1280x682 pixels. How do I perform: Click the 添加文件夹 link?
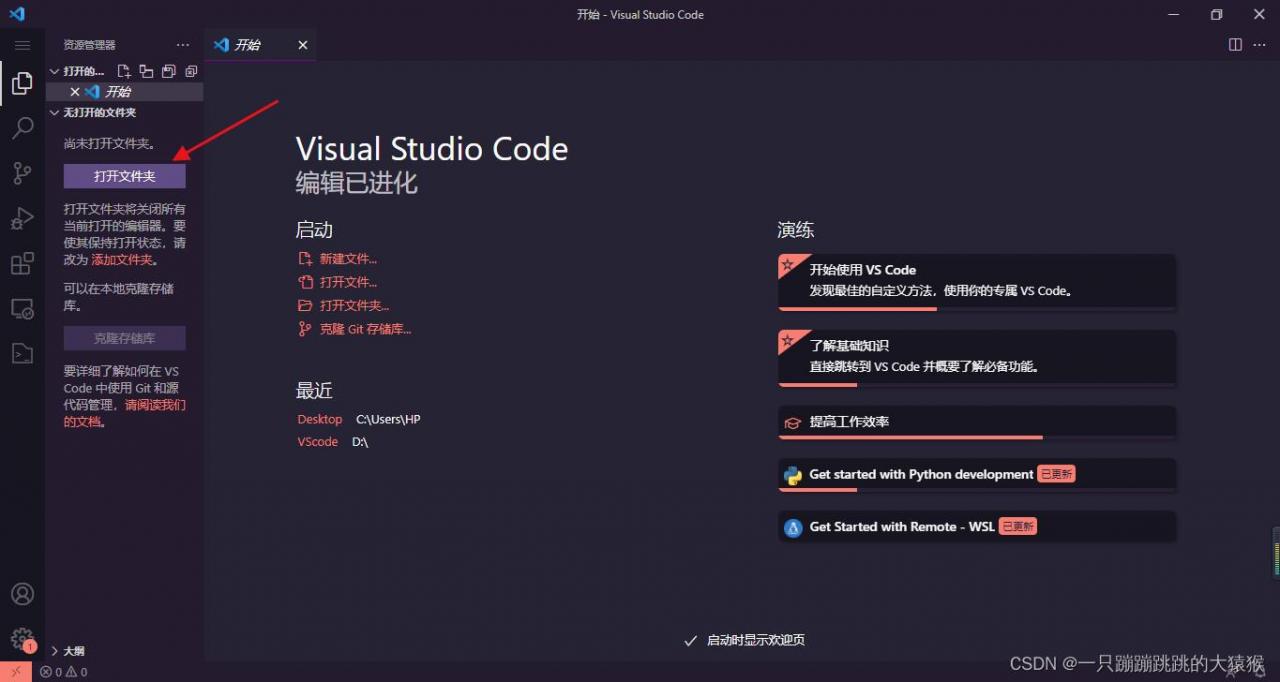[x=122, y=259]
